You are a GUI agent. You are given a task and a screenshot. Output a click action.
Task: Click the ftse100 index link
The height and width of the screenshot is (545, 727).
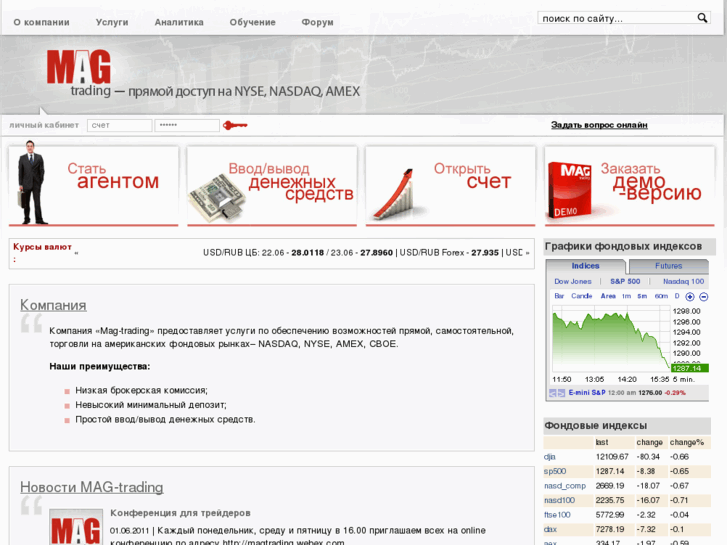click(557, 515)
